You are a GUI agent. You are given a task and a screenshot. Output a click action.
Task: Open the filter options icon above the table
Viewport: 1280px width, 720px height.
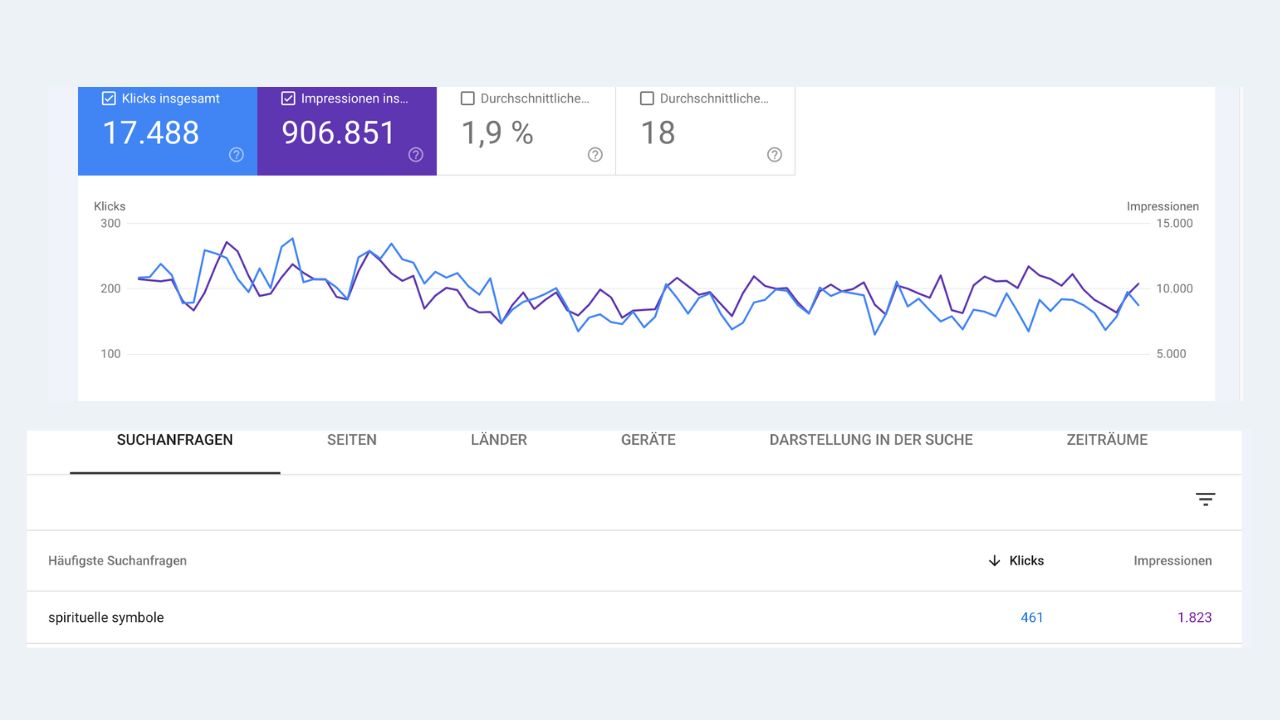[x=1205, y=498]
